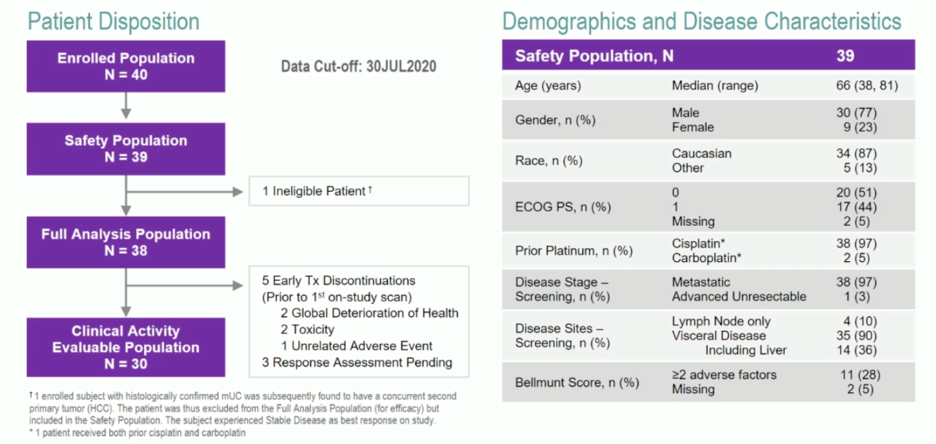Click the Metastatic cell

(701, 282)
